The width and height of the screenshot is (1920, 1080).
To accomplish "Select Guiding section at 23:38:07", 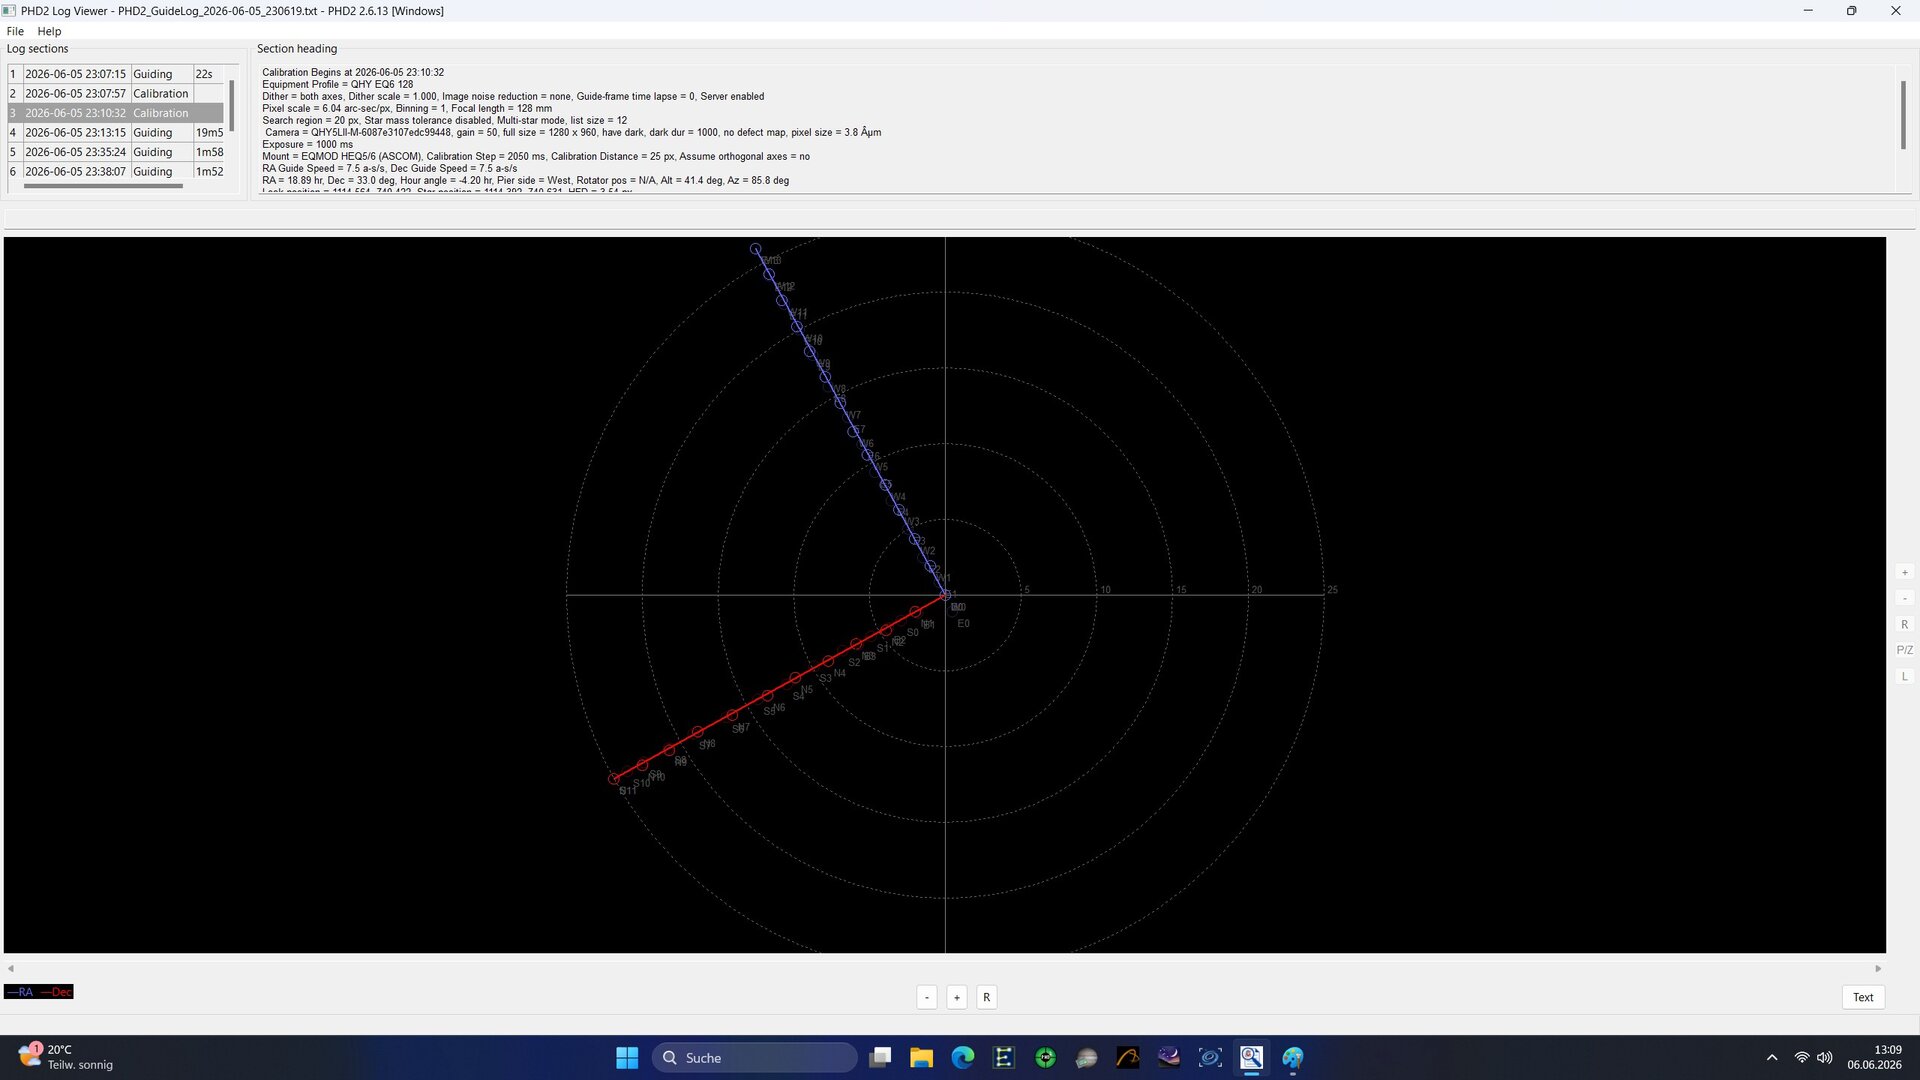I will (x=115, y=171).
